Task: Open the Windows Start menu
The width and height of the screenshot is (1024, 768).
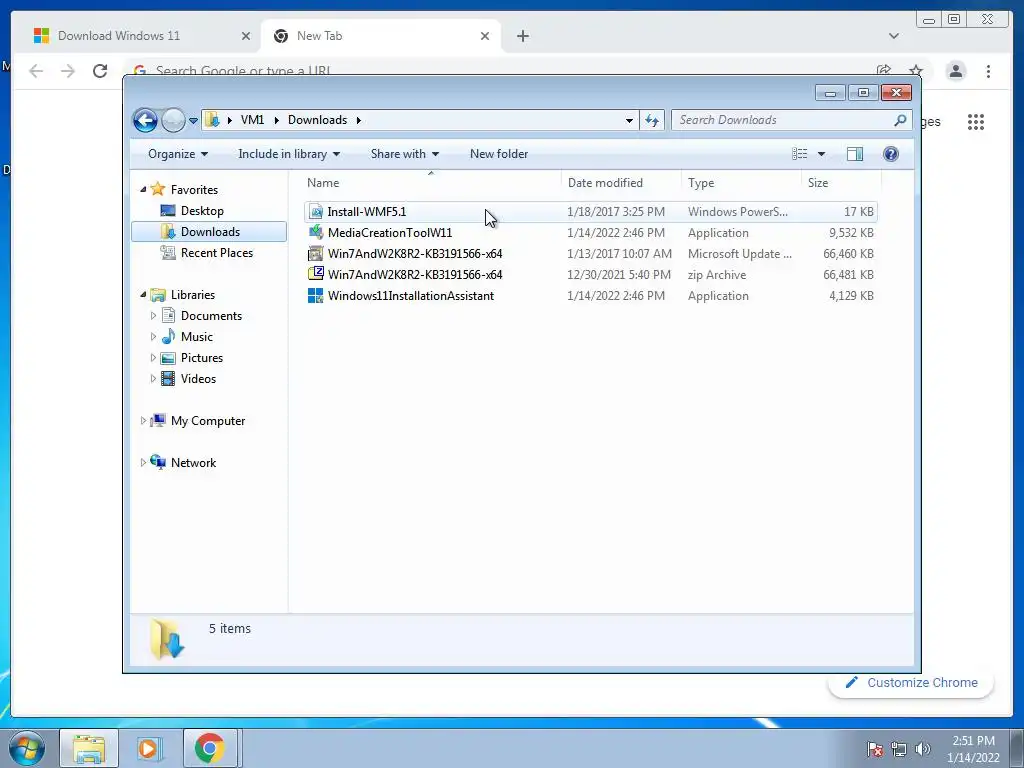Action: pos(26,749)
